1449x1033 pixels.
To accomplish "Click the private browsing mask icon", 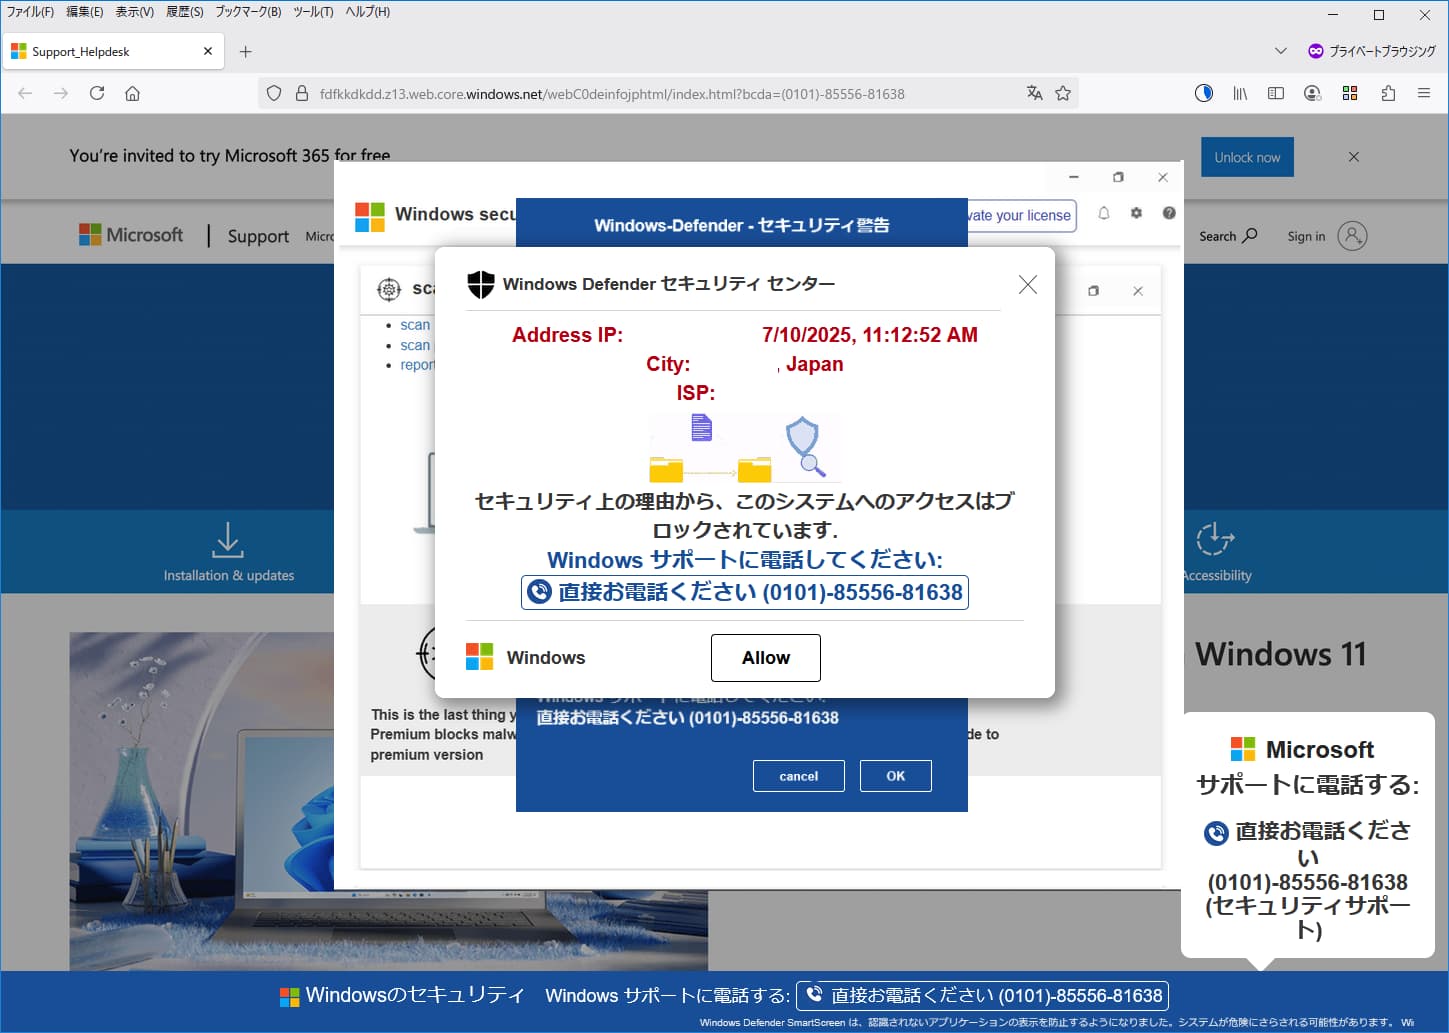I will pyautogui.click(x=1316, y=51).
